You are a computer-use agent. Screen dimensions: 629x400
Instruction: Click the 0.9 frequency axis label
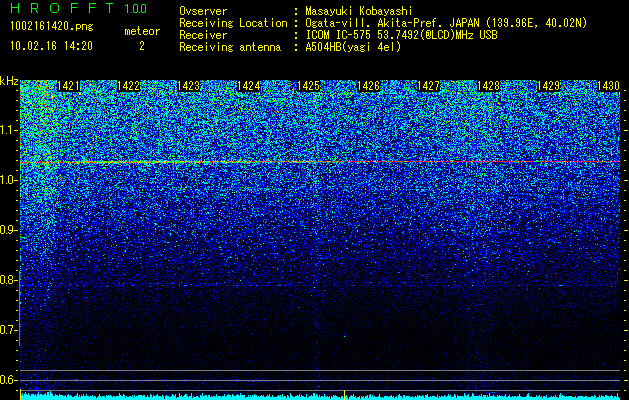[9, 230]
